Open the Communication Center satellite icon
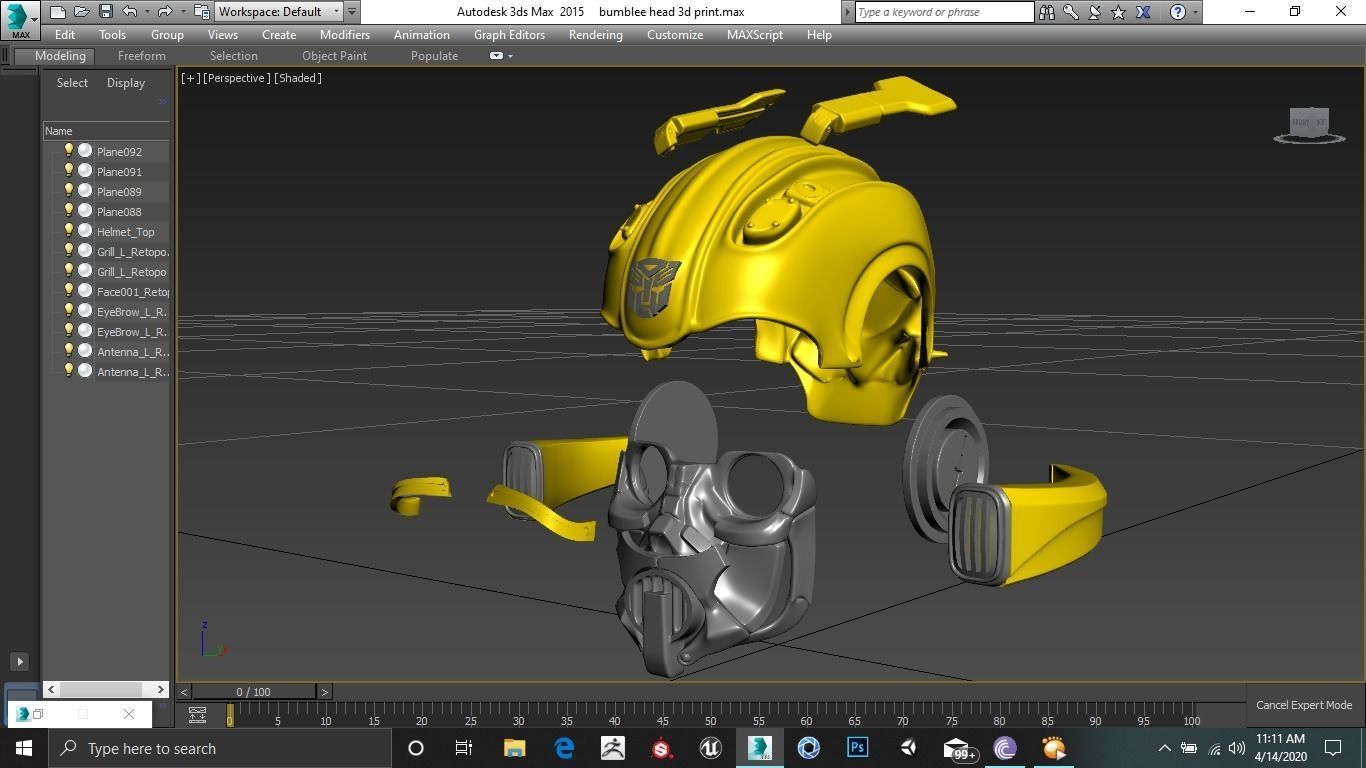The image size is (1366, 768). pyautogui.click(x=1095, y=12)
